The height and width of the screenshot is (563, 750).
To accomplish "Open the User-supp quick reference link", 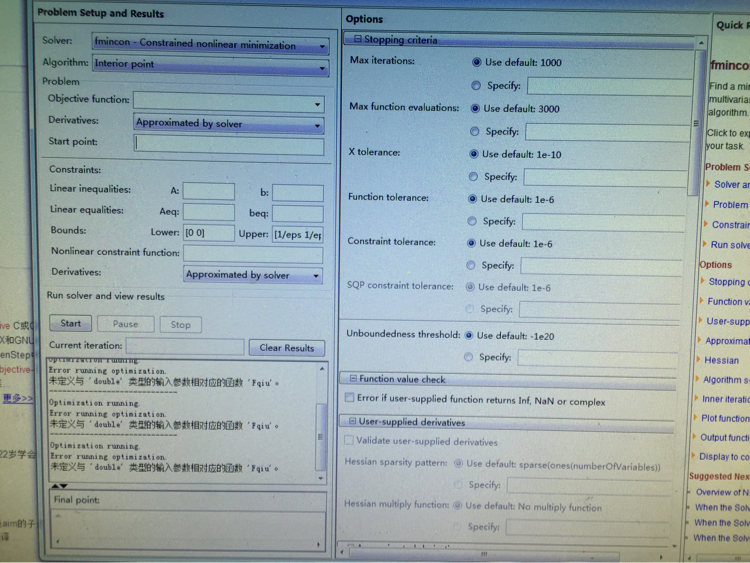I will 728,321.
